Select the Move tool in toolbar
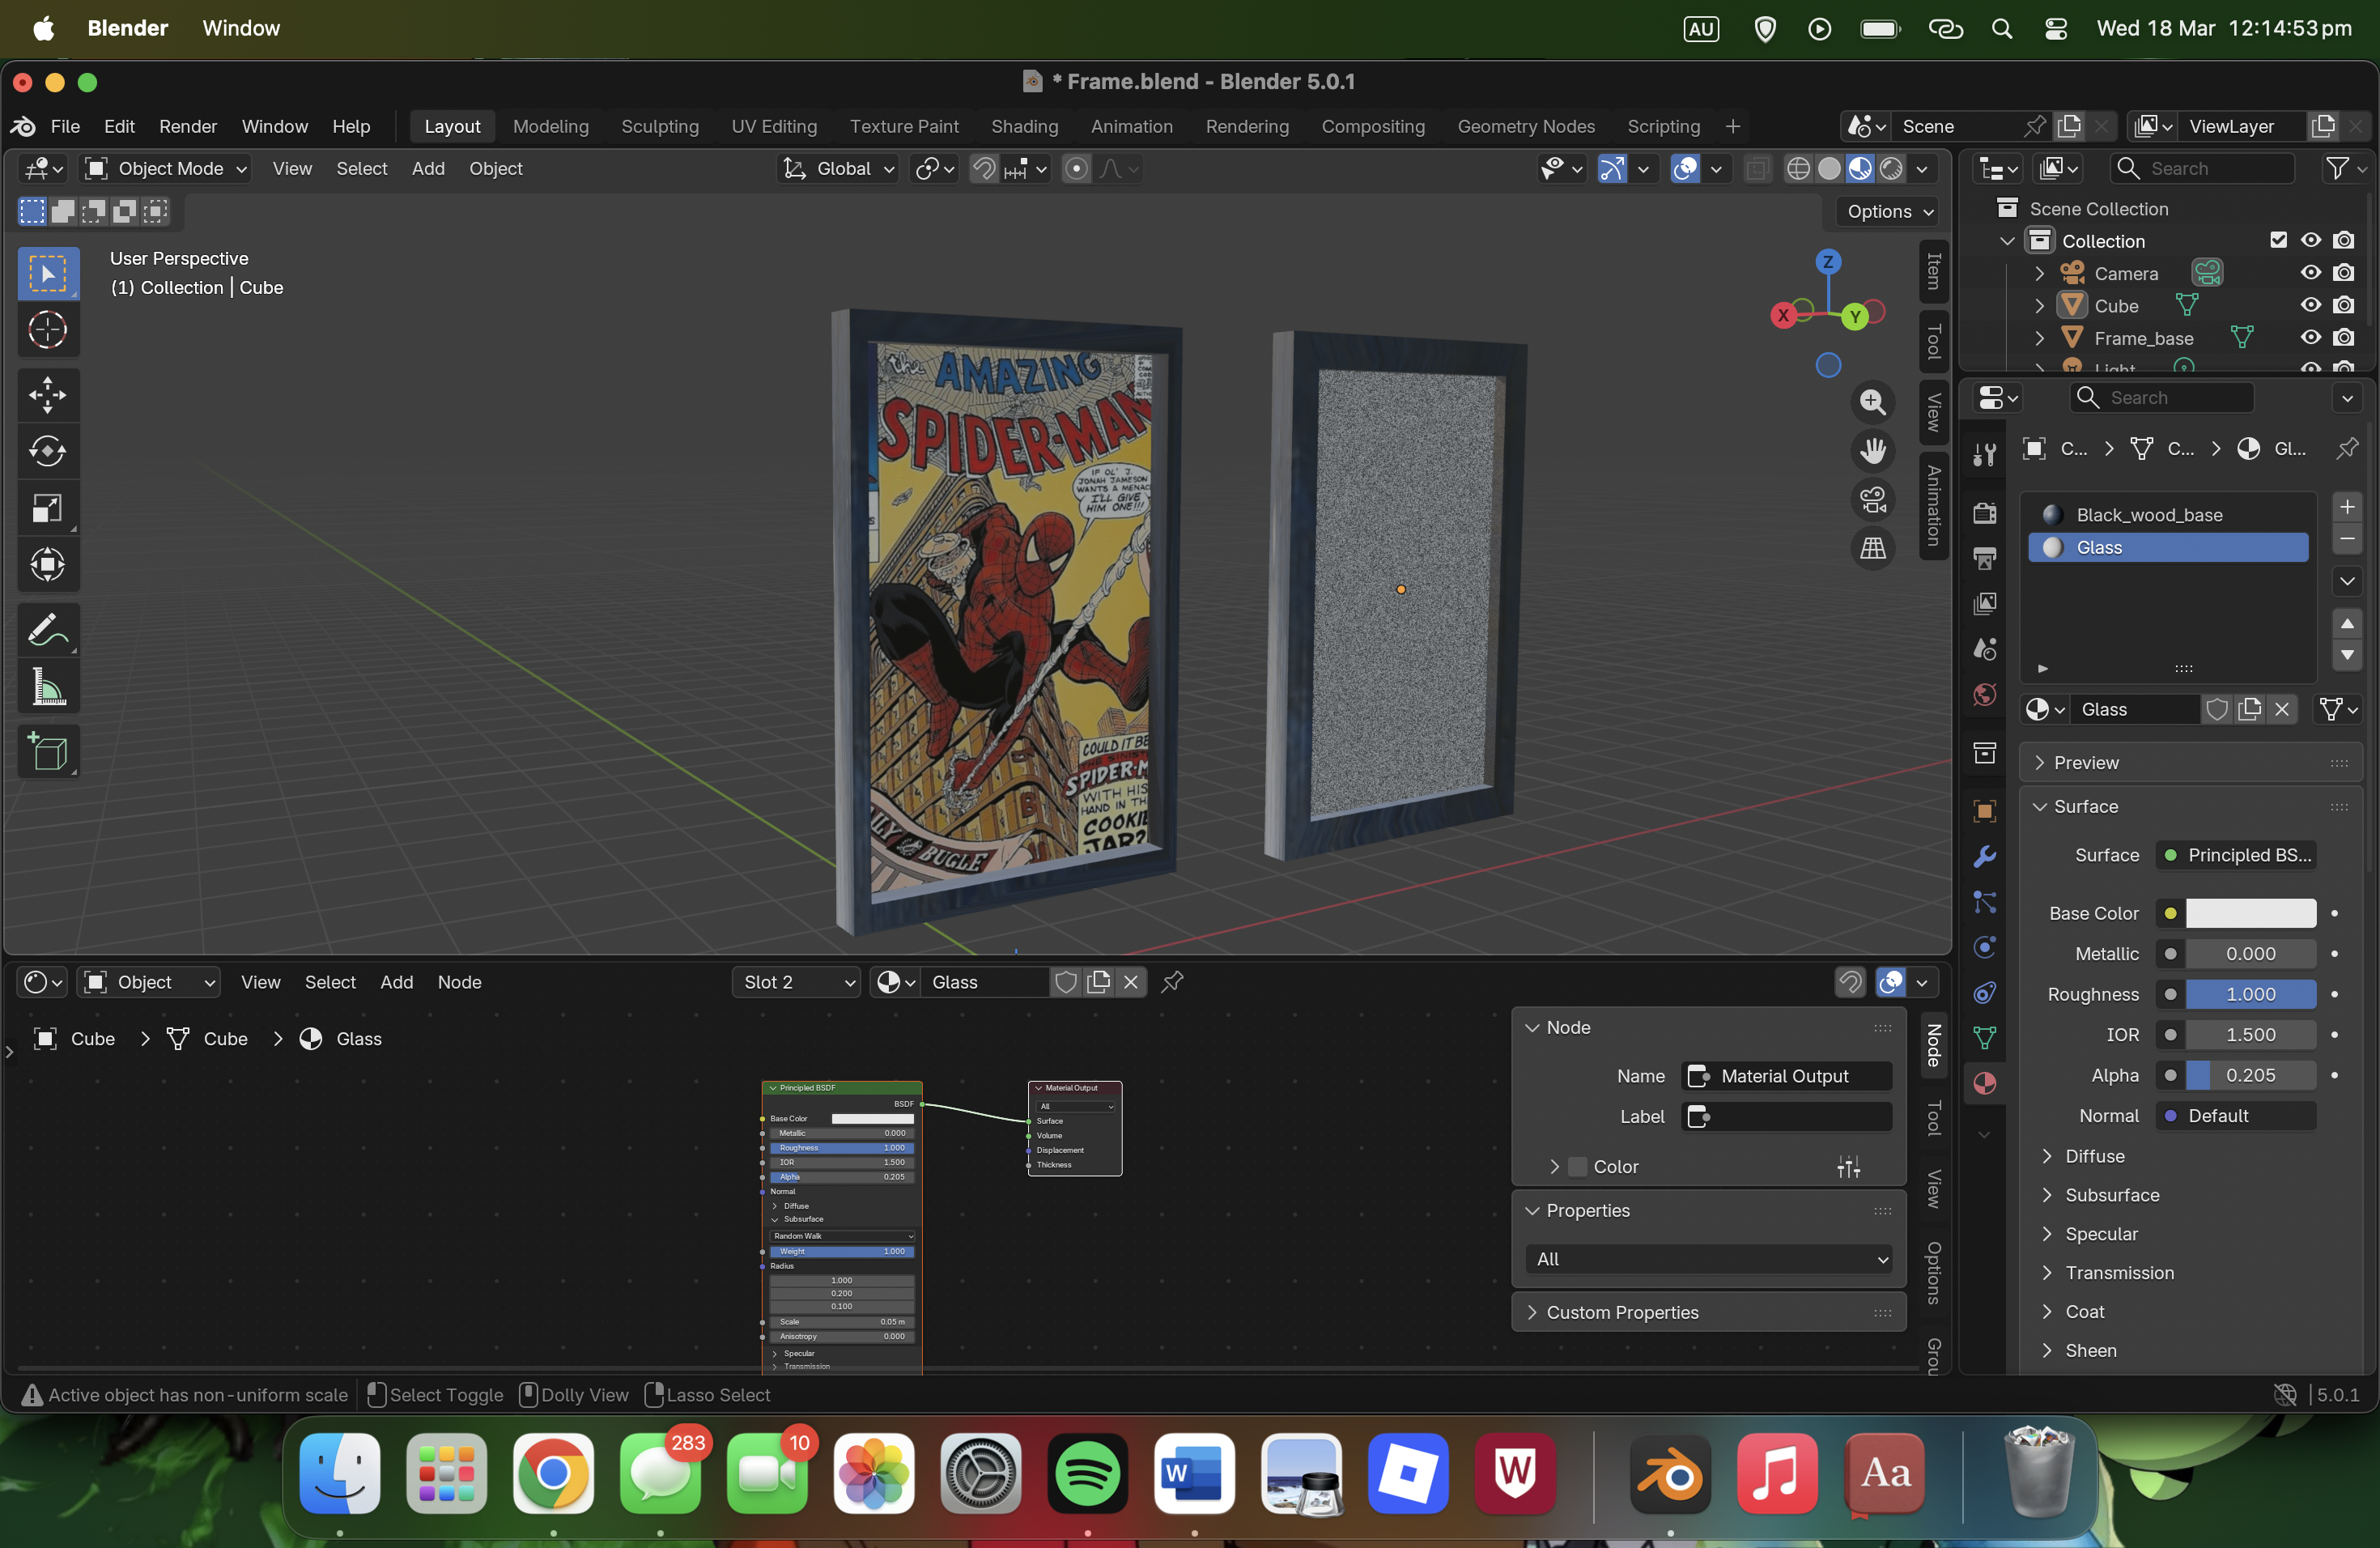 (x=47, y=394)
